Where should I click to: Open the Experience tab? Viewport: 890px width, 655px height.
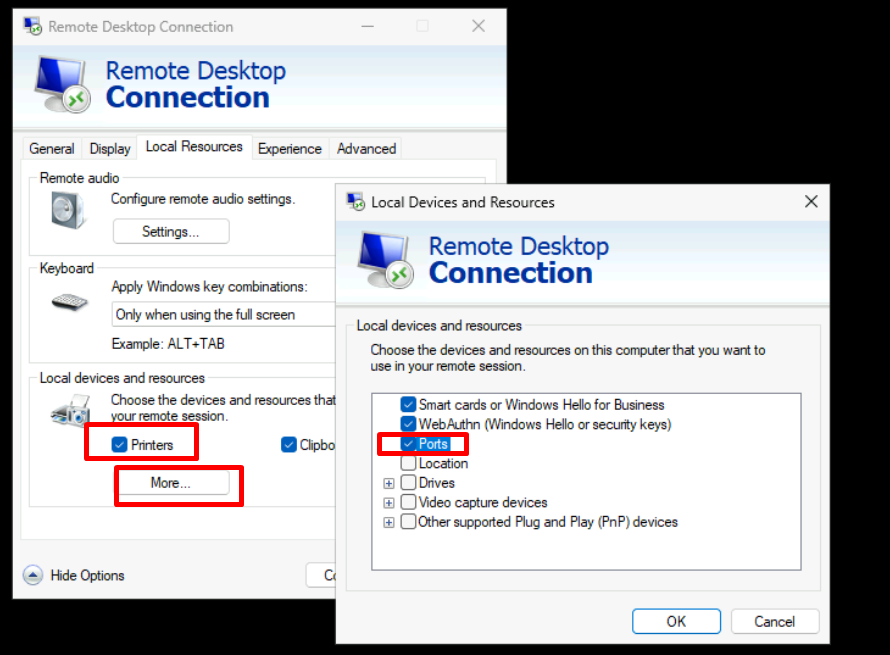point(289,149)
